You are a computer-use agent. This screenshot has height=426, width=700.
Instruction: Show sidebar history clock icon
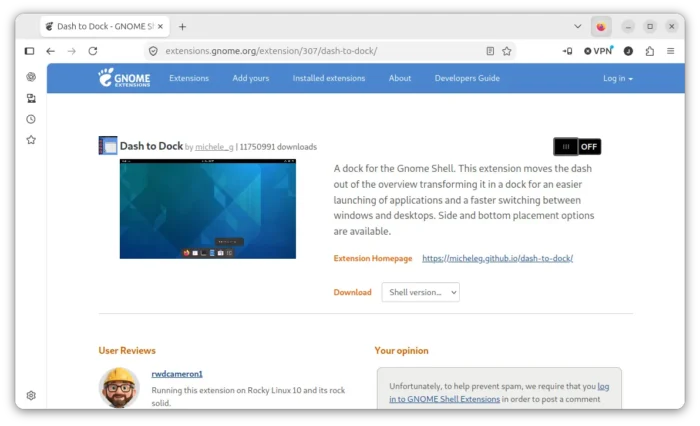pos(31,119)
